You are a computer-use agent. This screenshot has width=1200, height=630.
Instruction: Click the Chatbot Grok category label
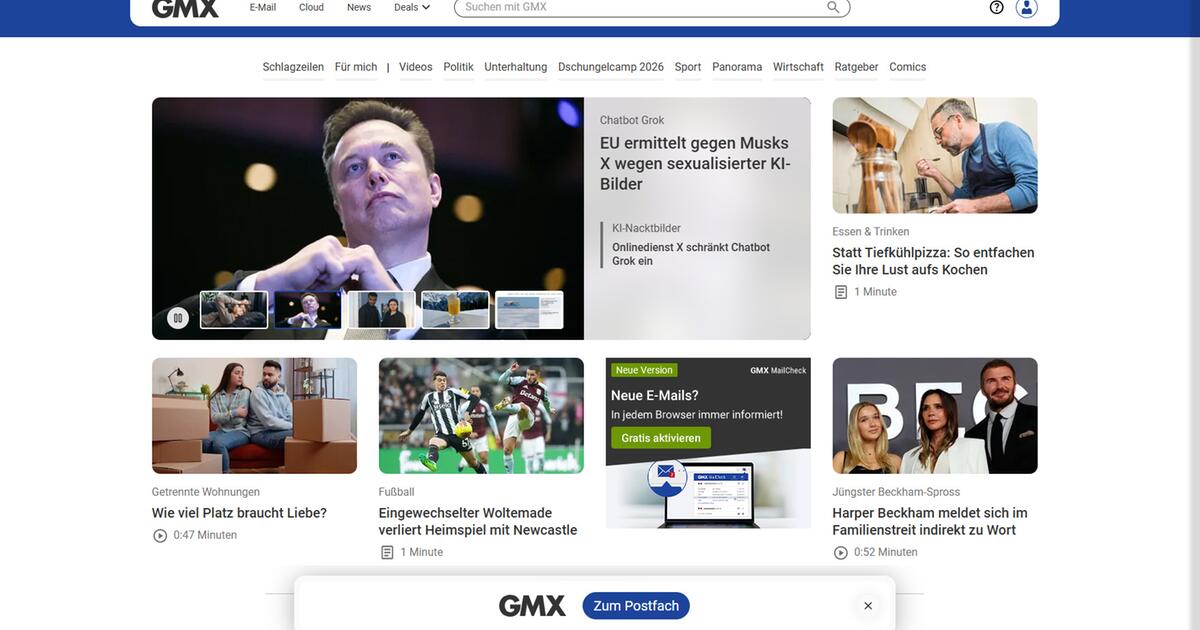[632, 120]
